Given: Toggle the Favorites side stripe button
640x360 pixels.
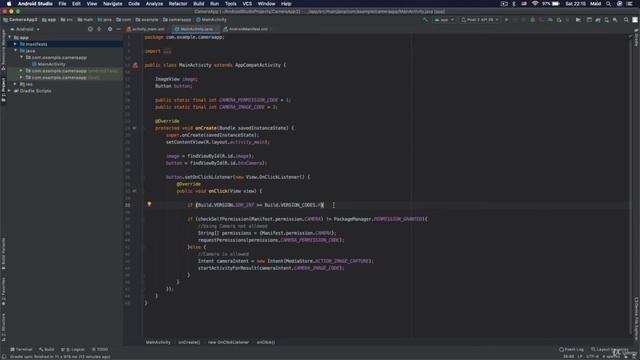Looking at the screenshot, I should pos(3,292).
